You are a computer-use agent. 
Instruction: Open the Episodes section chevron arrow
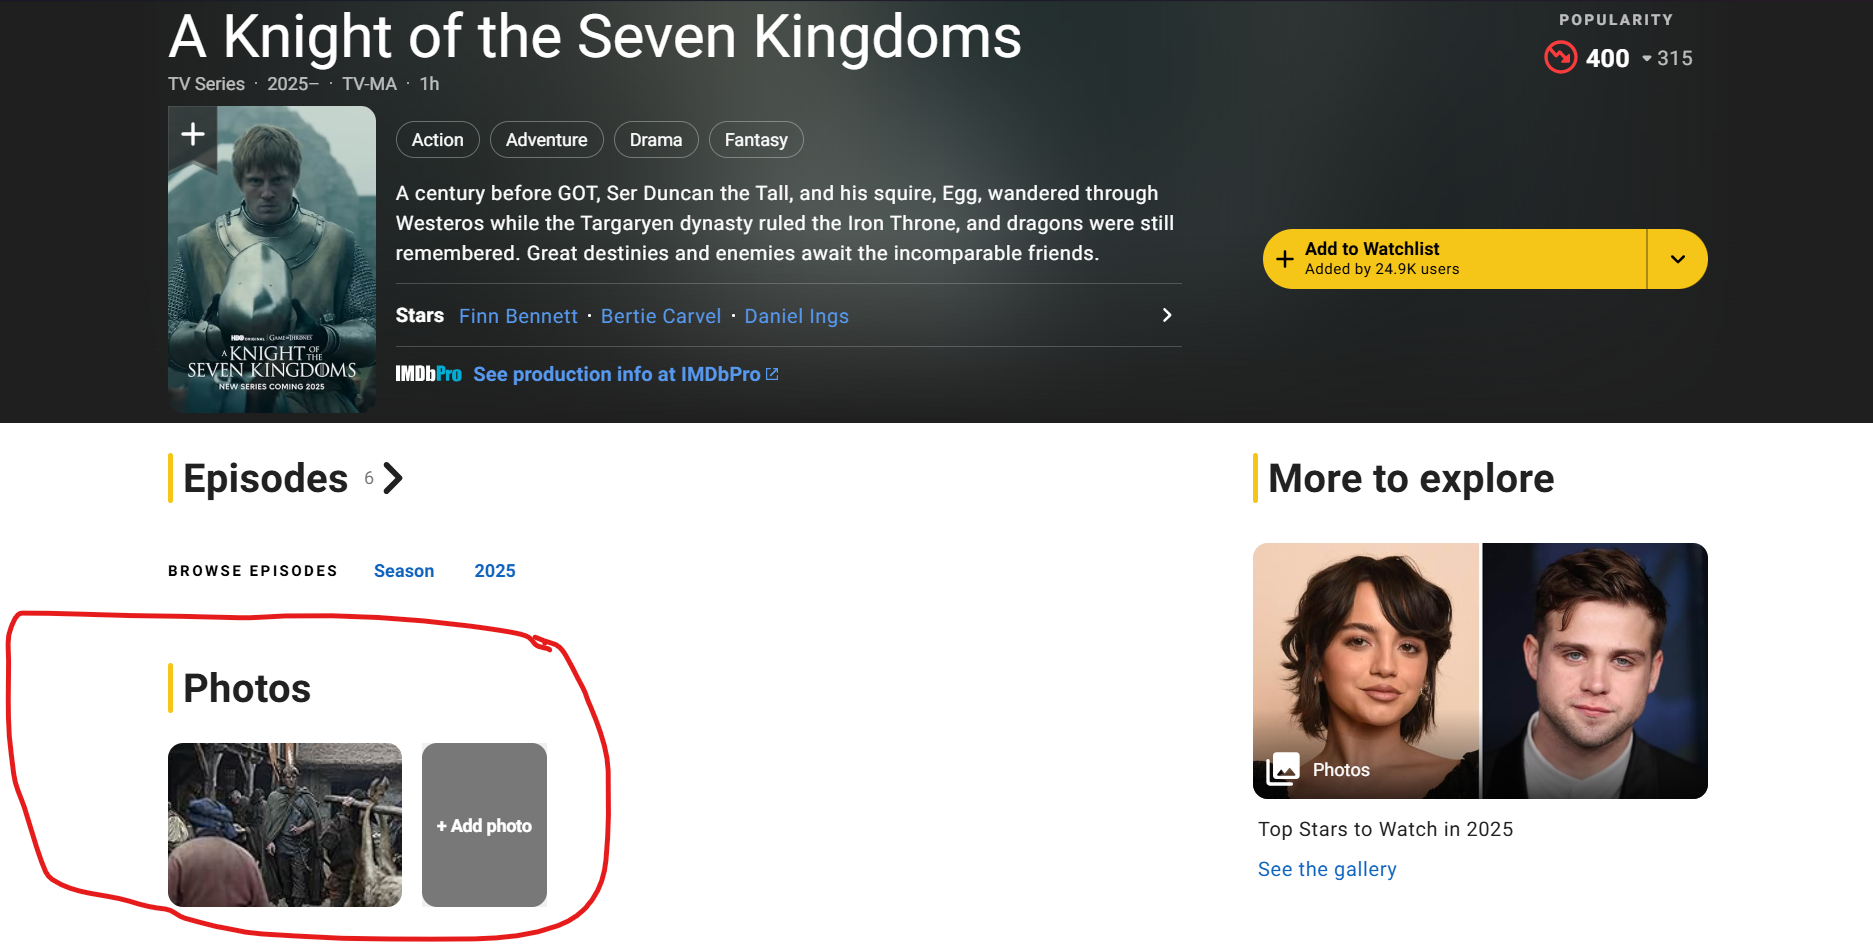pyautogui.click(x=393, y=479)
